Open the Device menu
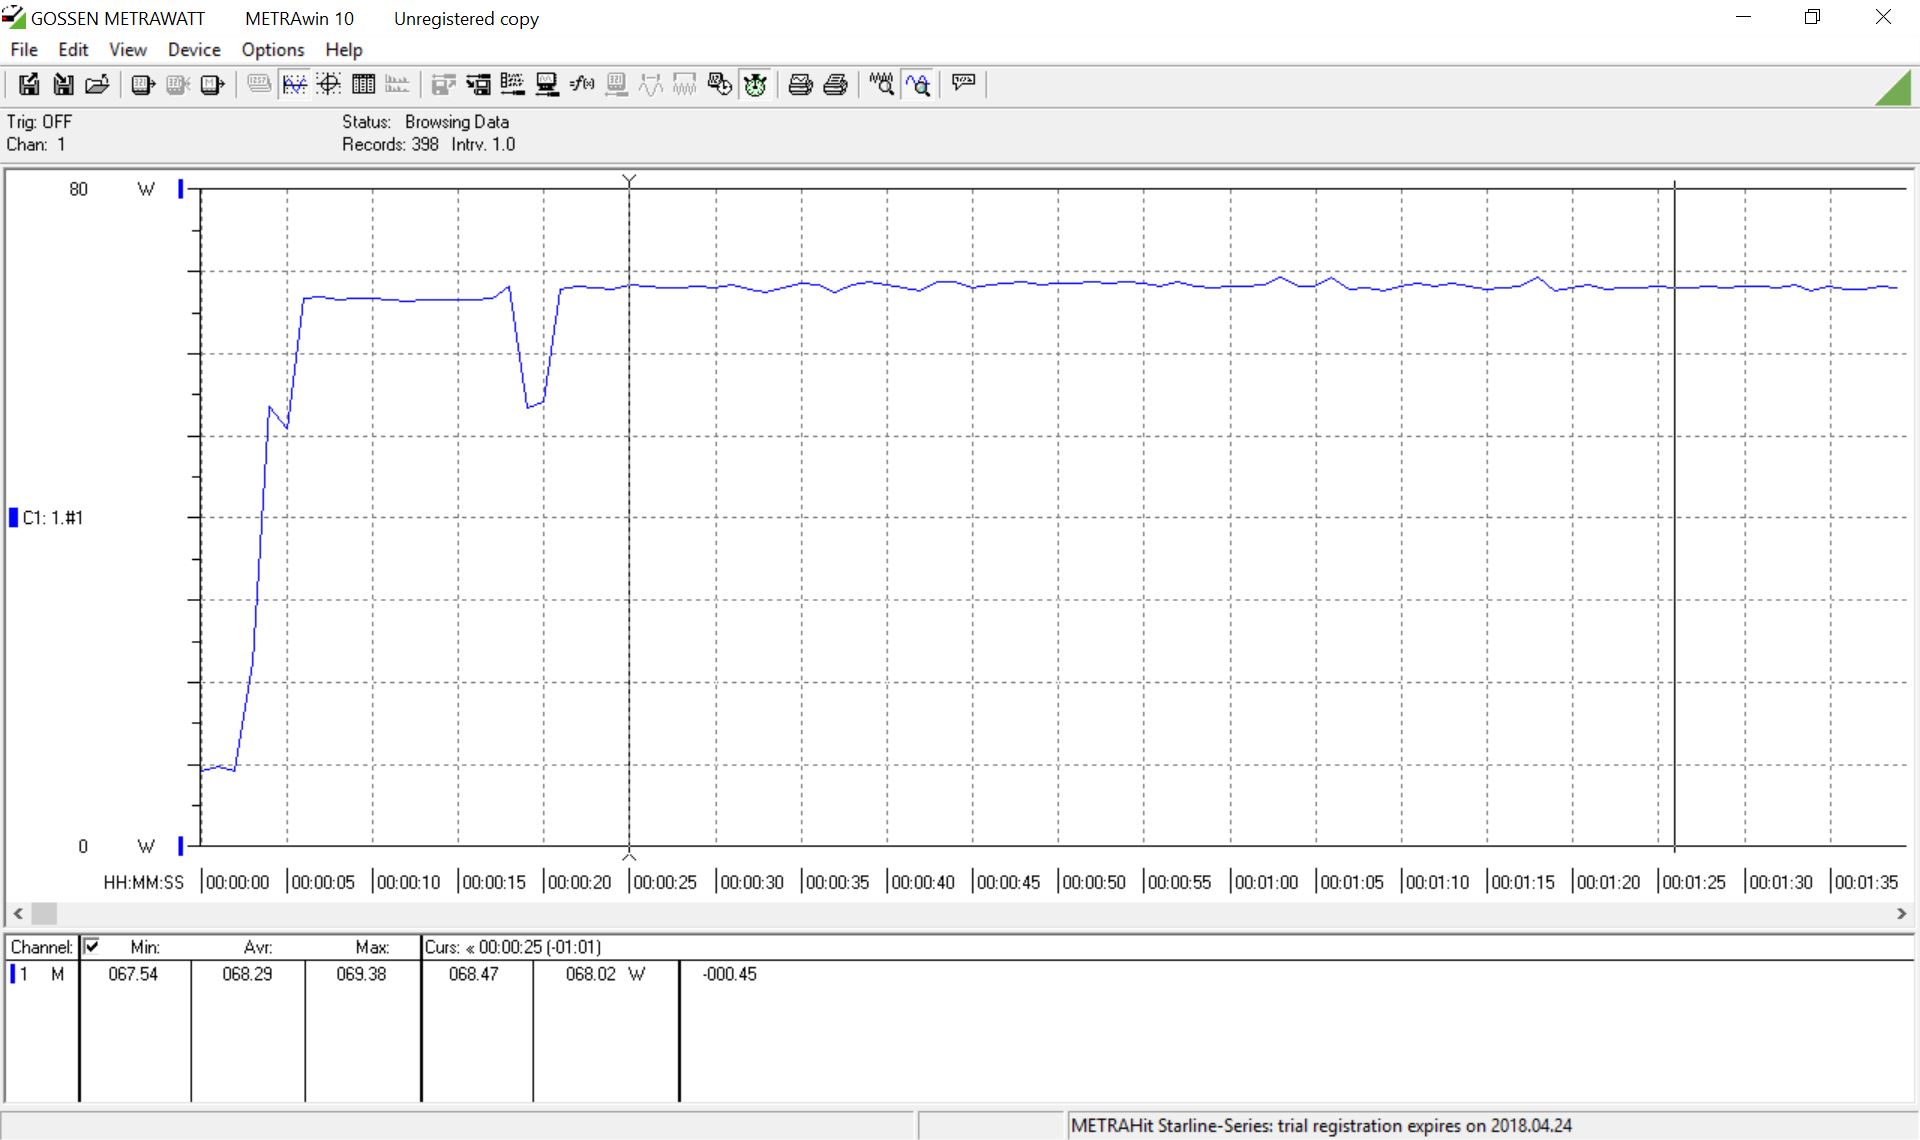The image size is (1920, 1140). (x=194, y=50)
